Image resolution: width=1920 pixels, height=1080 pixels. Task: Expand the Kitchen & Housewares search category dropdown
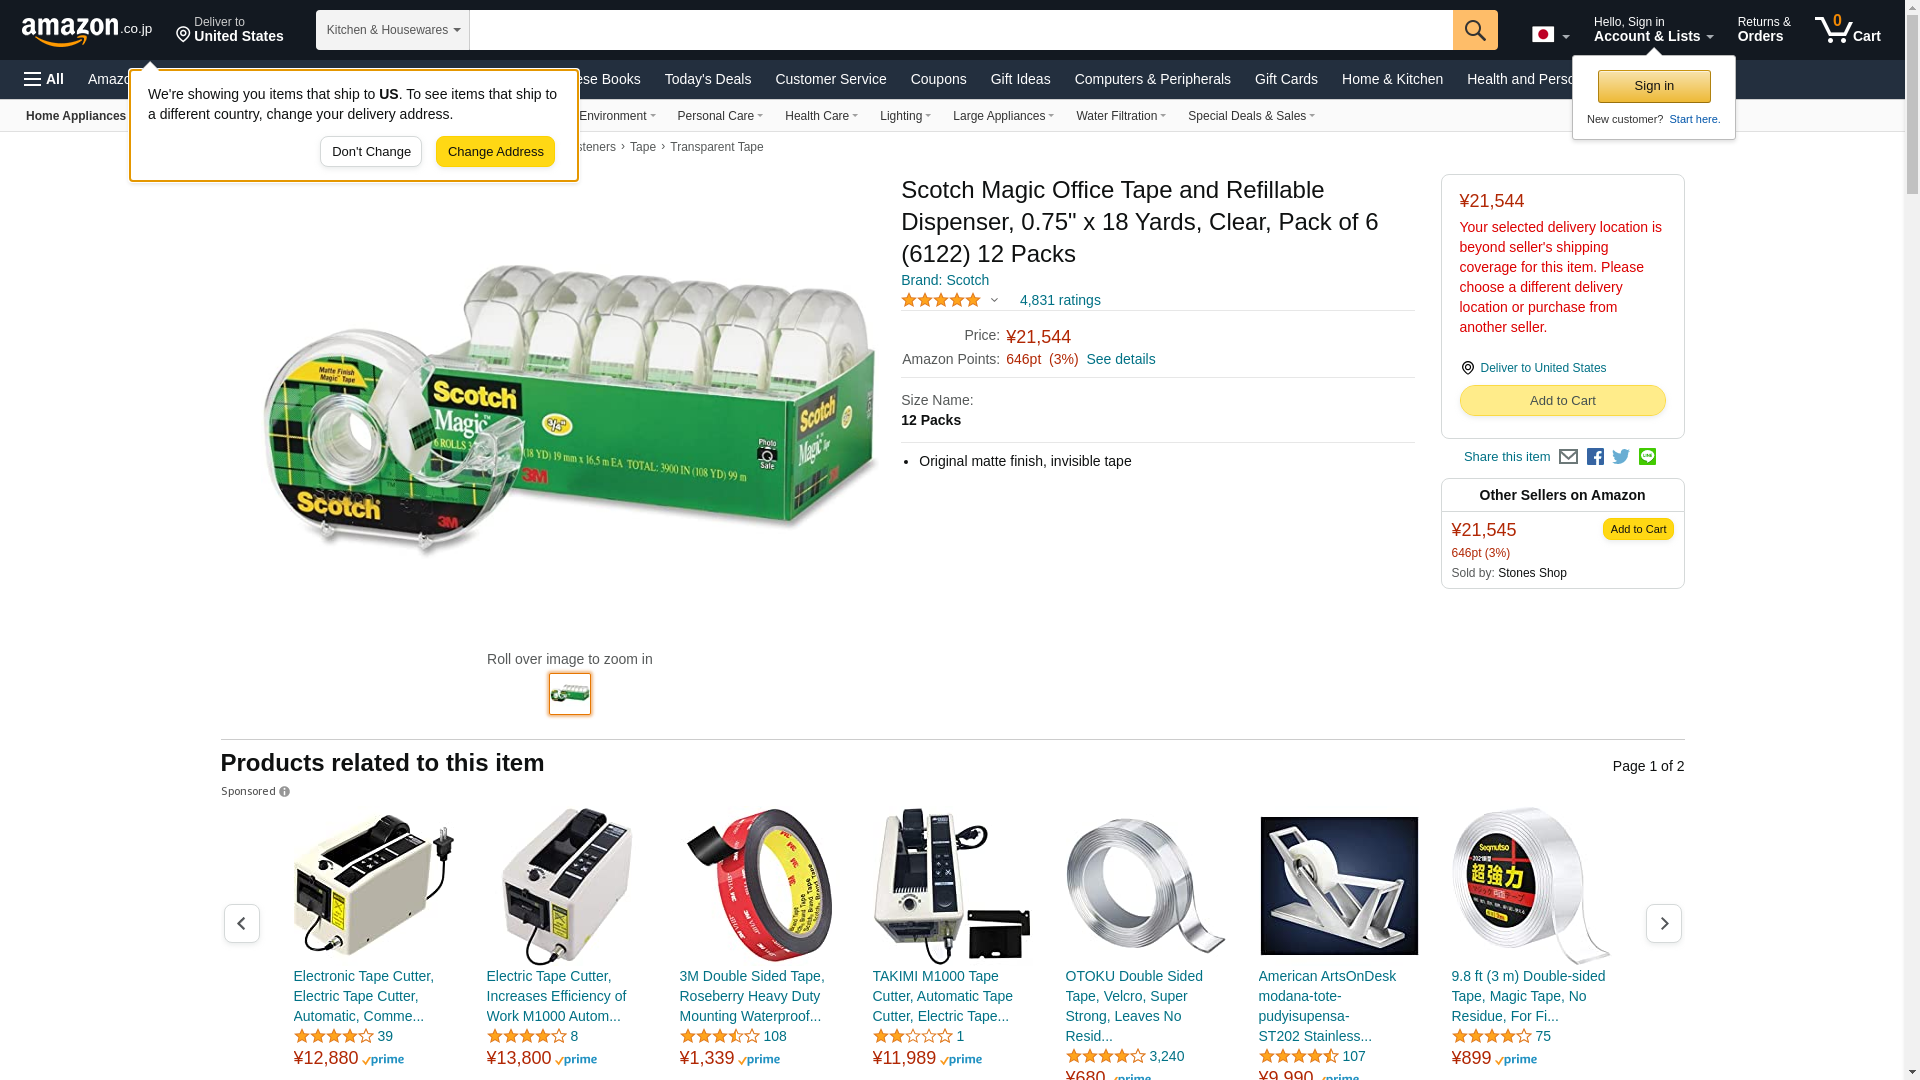pos(393,30)
